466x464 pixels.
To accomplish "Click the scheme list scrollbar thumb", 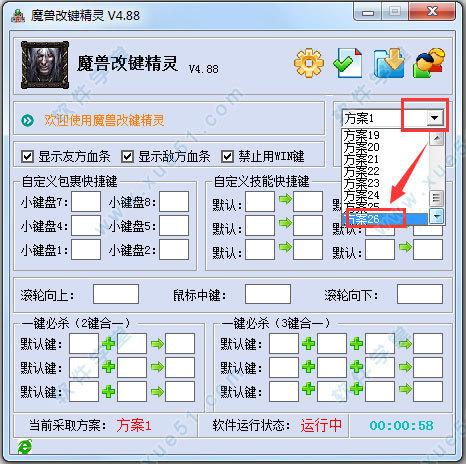I will [x=437, y=198].
